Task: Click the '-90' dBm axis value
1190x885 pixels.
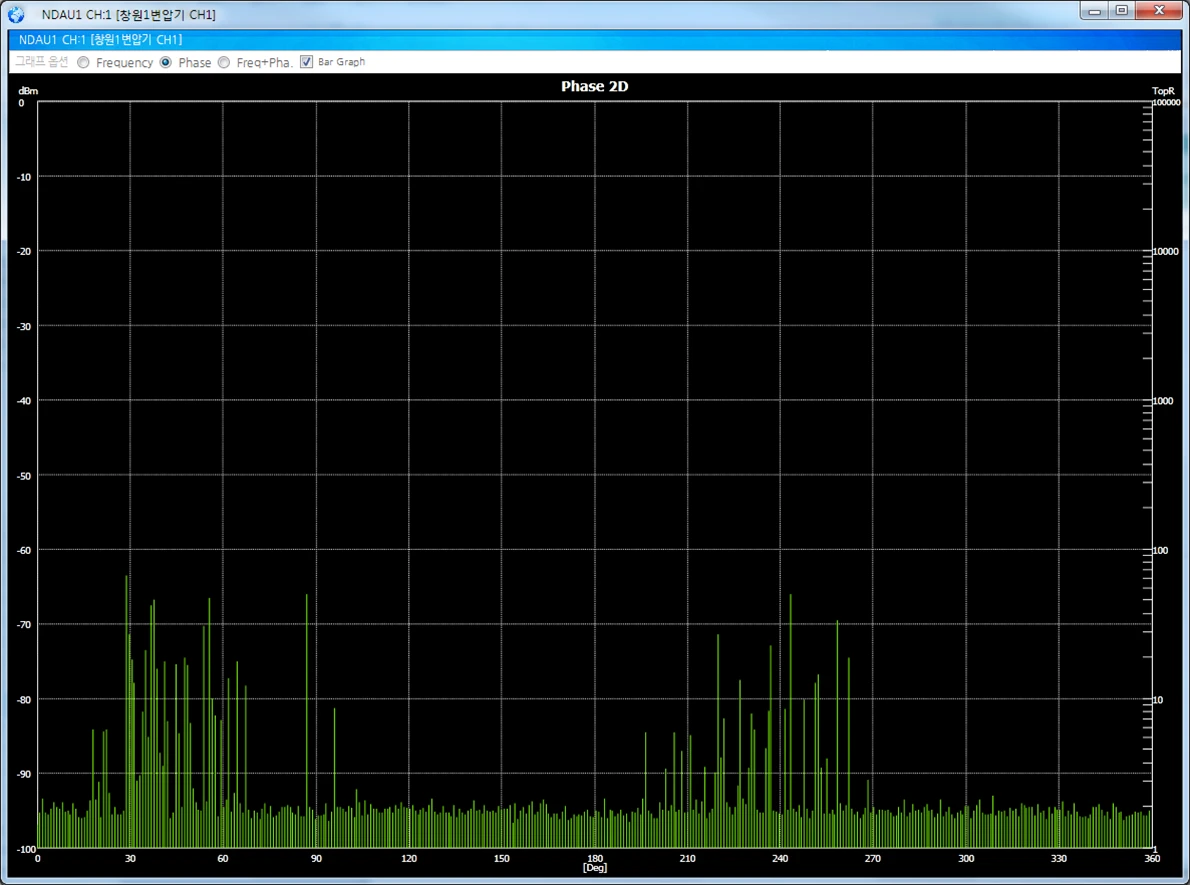Action: [24, 774]
